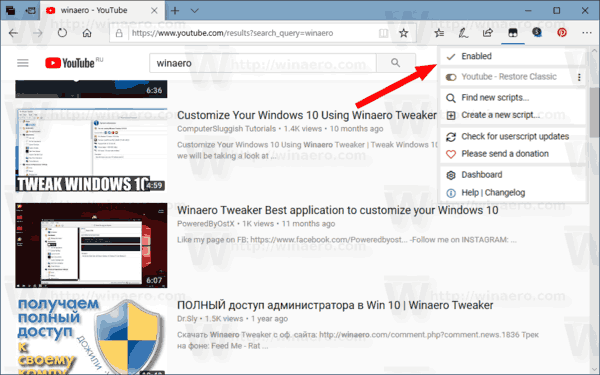Open Help | Changelog entry
This screenshot has width=600, height=375.
[x=513, y=192]
